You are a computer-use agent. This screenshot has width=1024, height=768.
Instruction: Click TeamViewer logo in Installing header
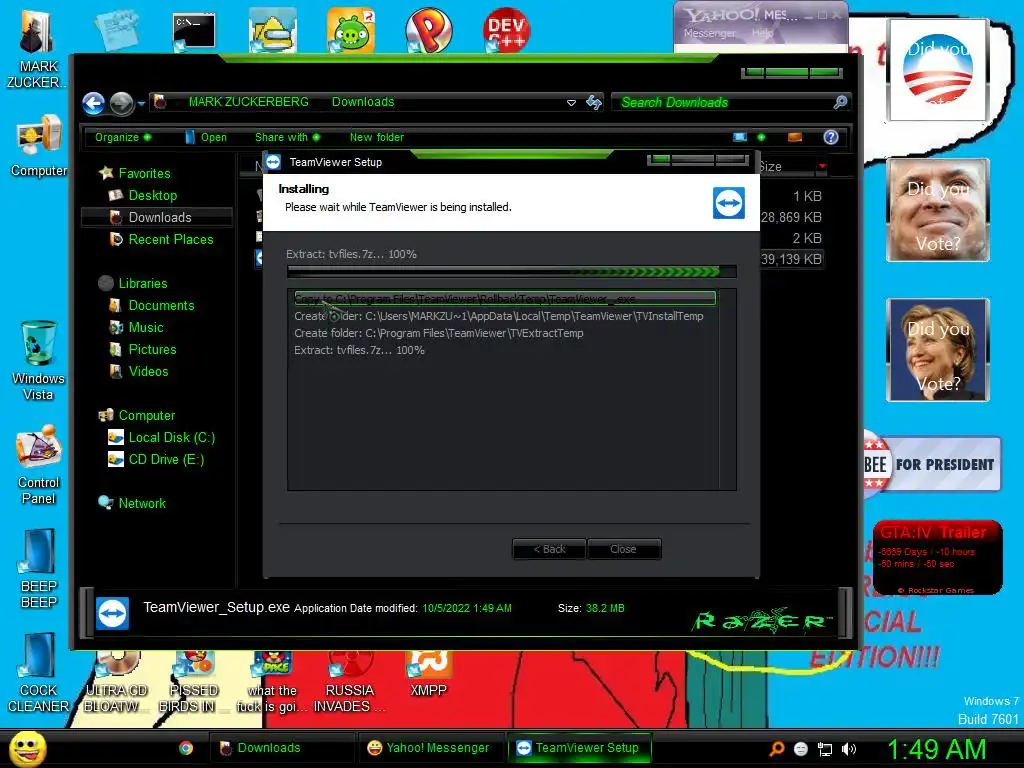pyautogui.click(x=729, y=203)
